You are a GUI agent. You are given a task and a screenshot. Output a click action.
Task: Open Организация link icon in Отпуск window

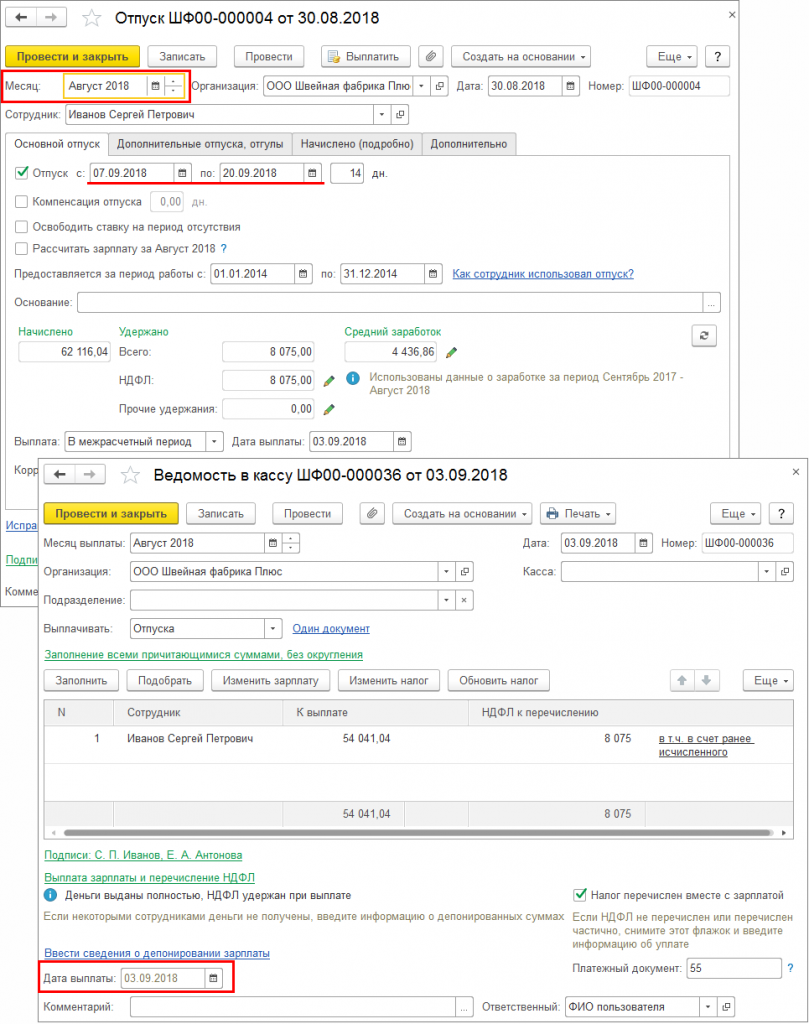tap(439, 86)
